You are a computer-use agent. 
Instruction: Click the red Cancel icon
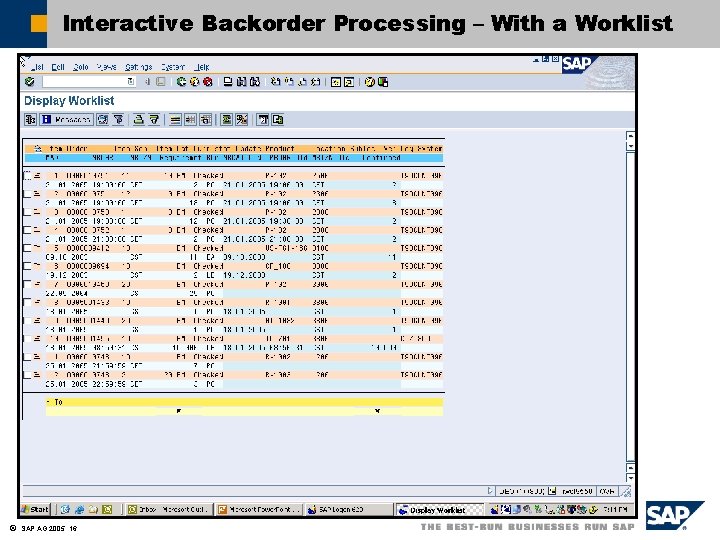(208, 82)
